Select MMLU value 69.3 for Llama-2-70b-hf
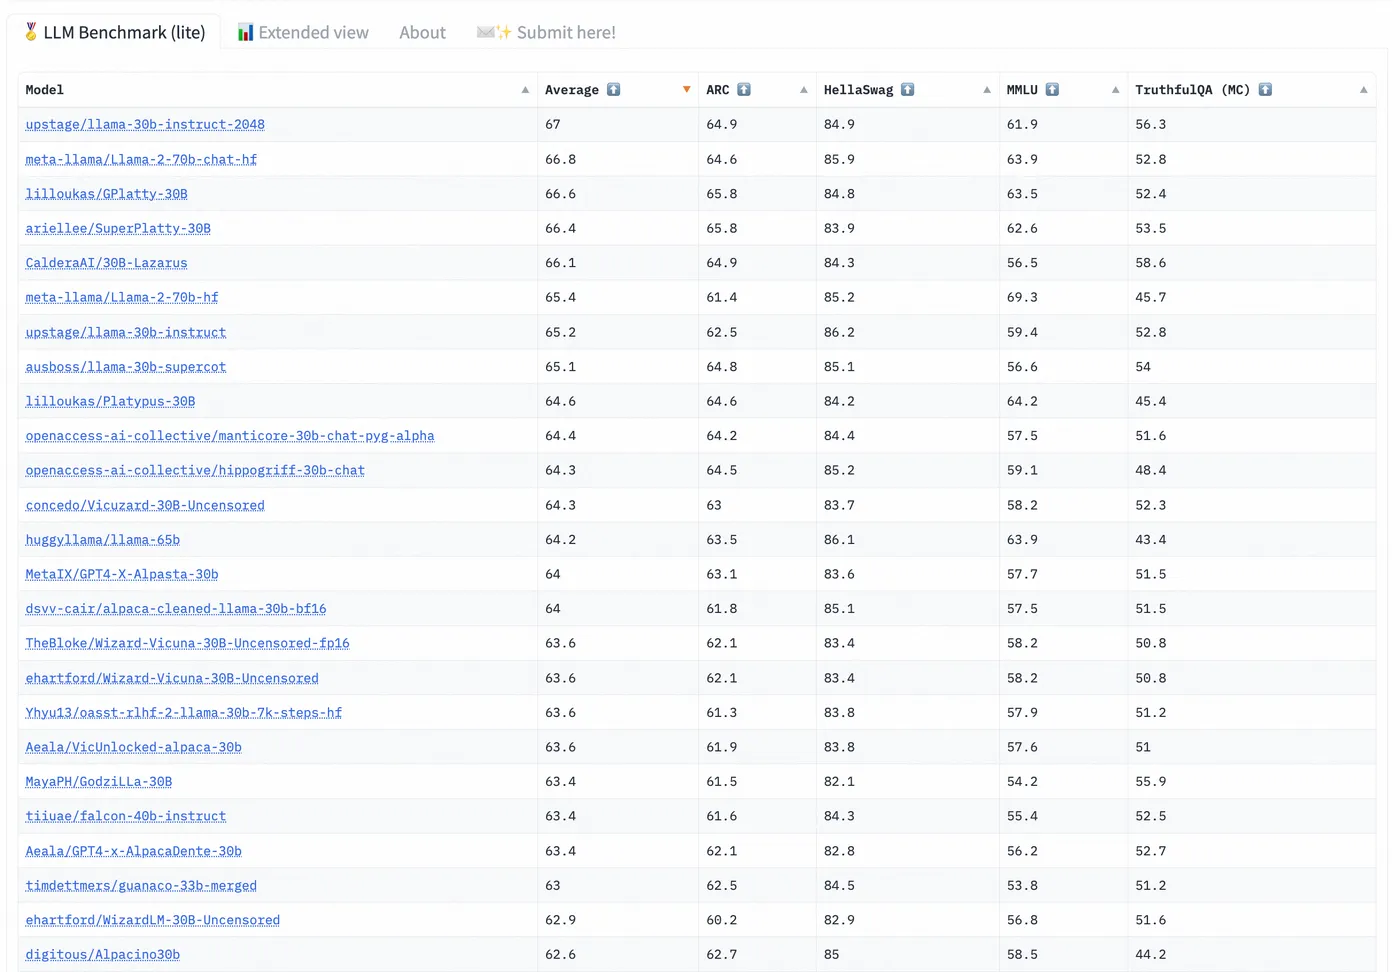1400x972 pixels. point(1022,298)
